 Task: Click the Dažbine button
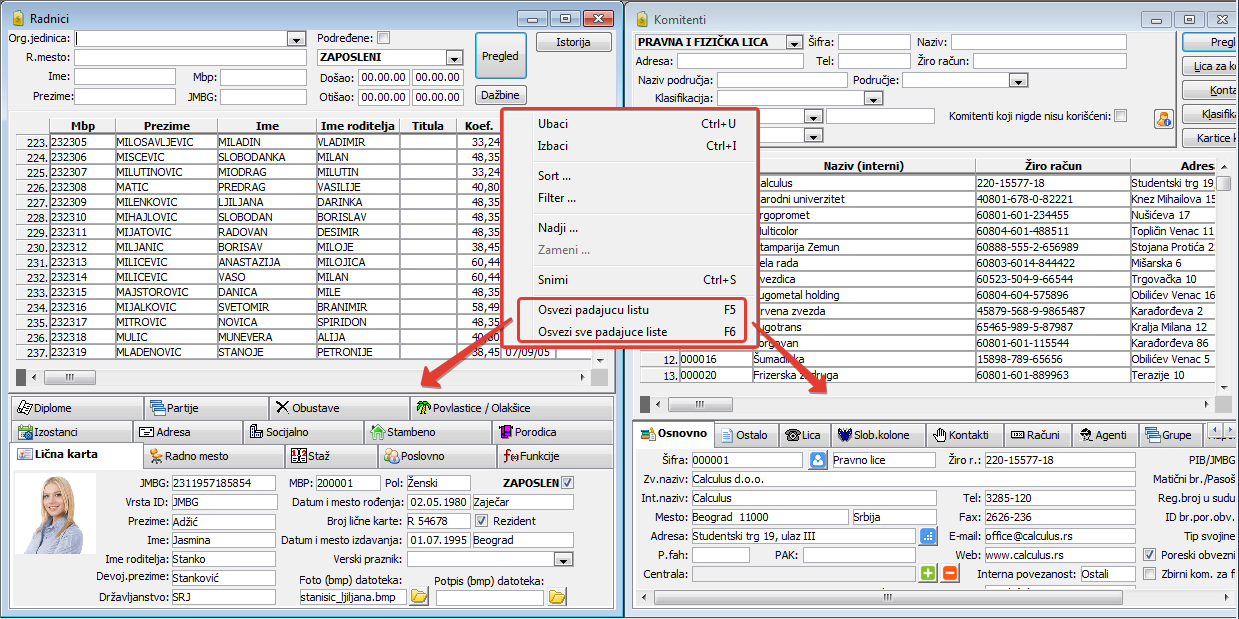click(x=501, y=95)
